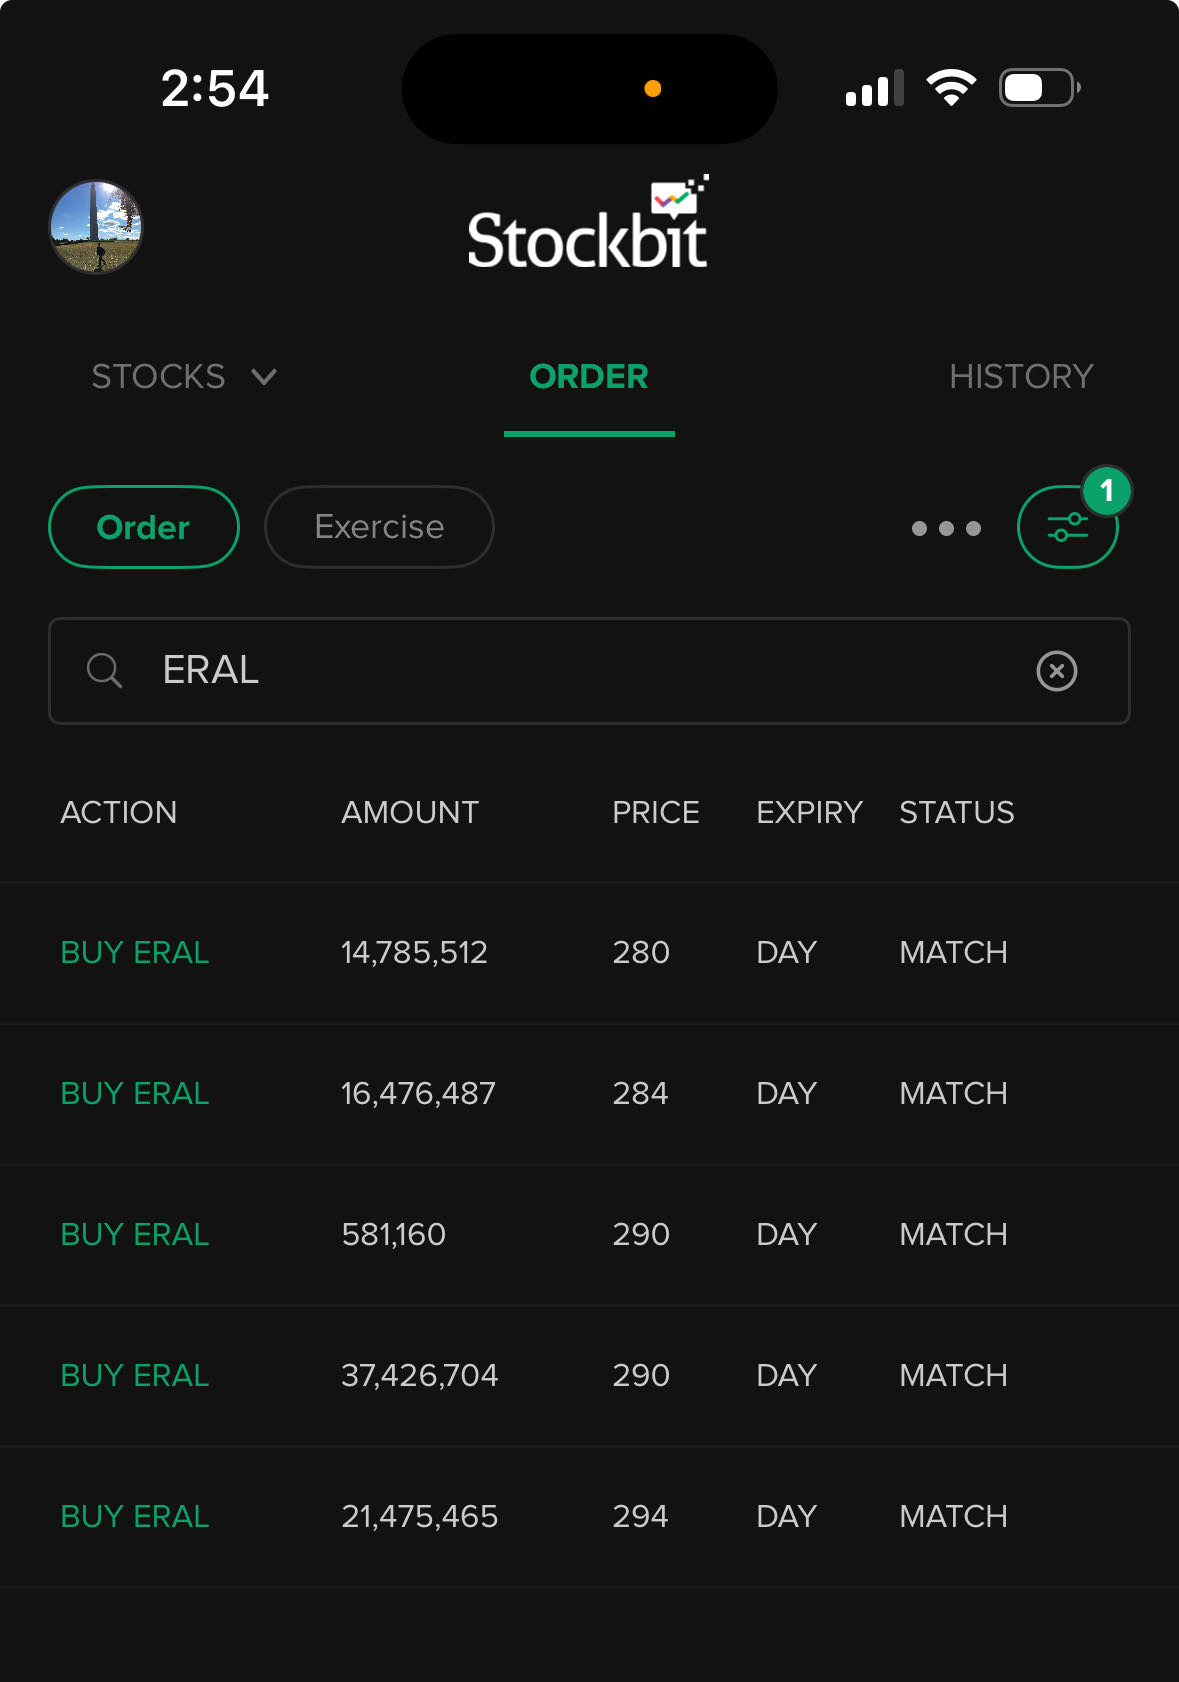Clear the ERAL search text
Image resolution: width=1179 pixels, height=1682 pixels.
pos(1056,671)
